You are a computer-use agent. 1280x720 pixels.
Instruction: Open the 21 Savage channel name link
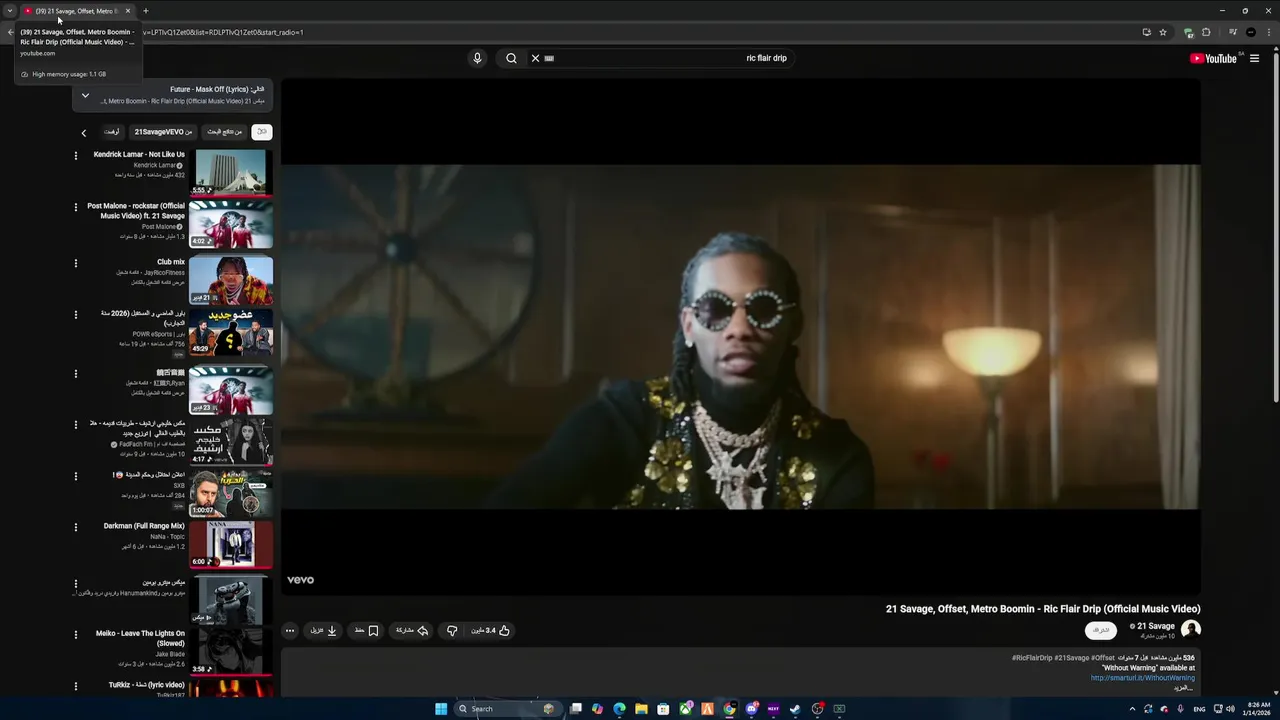pyautogui.click(x=1155, y=626)
